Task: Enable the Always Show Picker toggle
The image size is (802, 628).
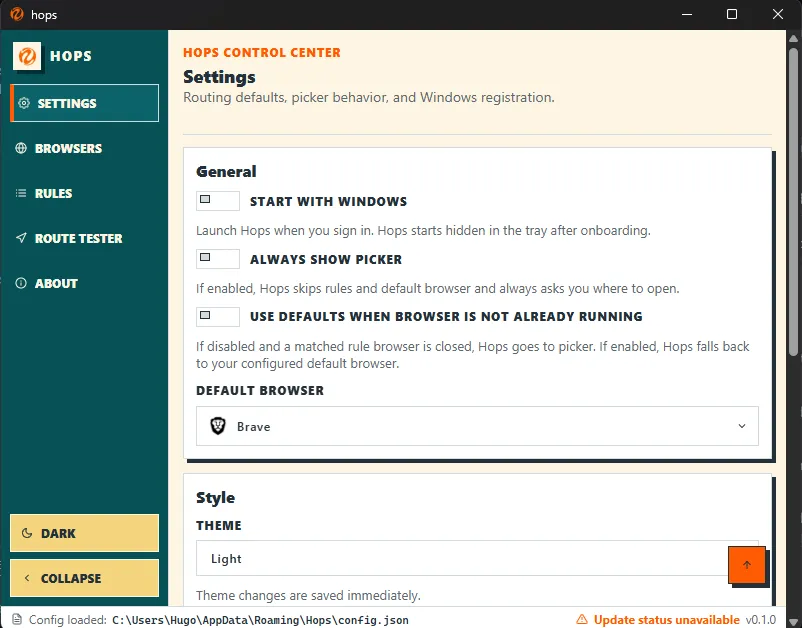Action: coord(218,259)
